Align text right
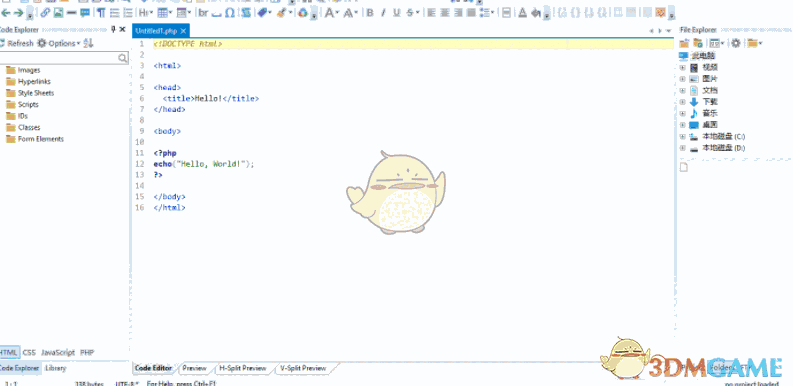 click(458, 13)
